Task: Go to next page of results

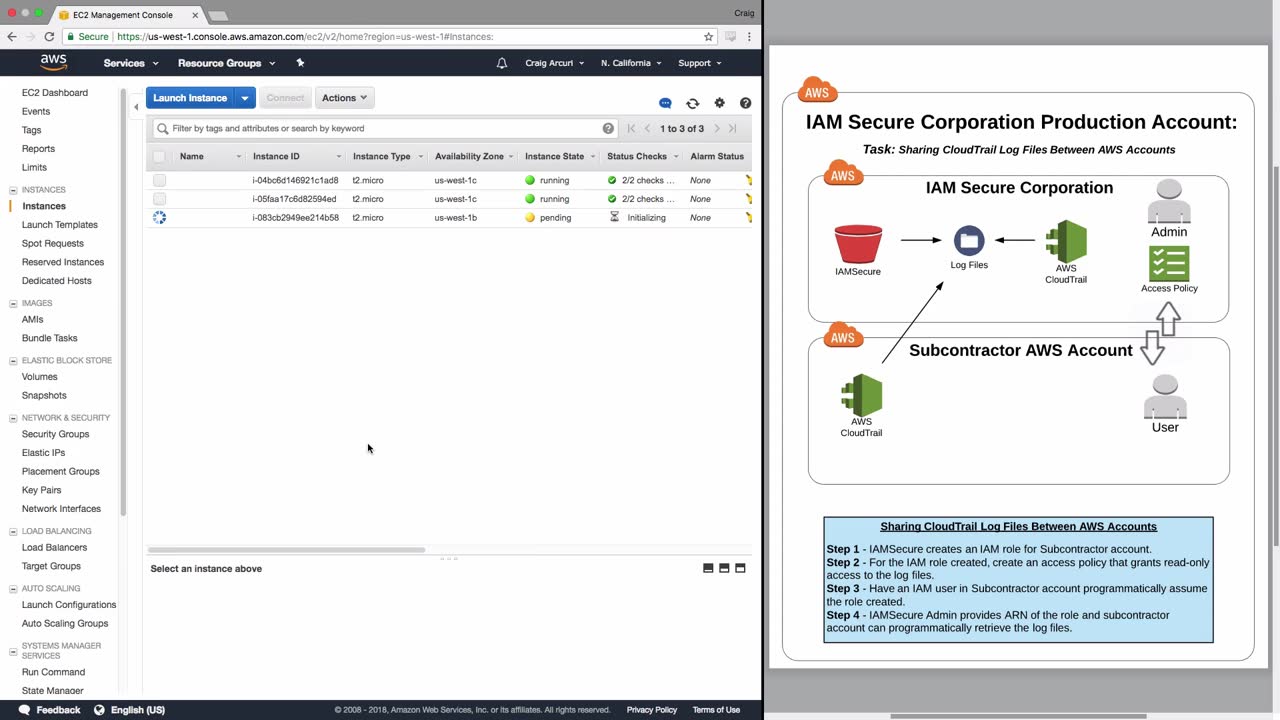Action: pos(716,128)
